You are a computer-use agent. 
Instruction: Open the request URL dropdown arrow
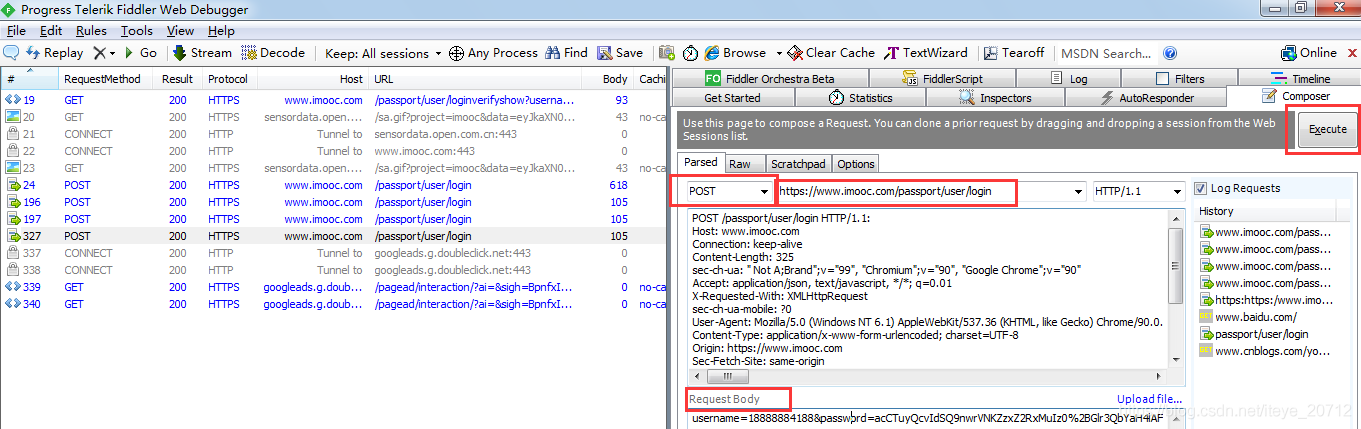(1077, 191)
